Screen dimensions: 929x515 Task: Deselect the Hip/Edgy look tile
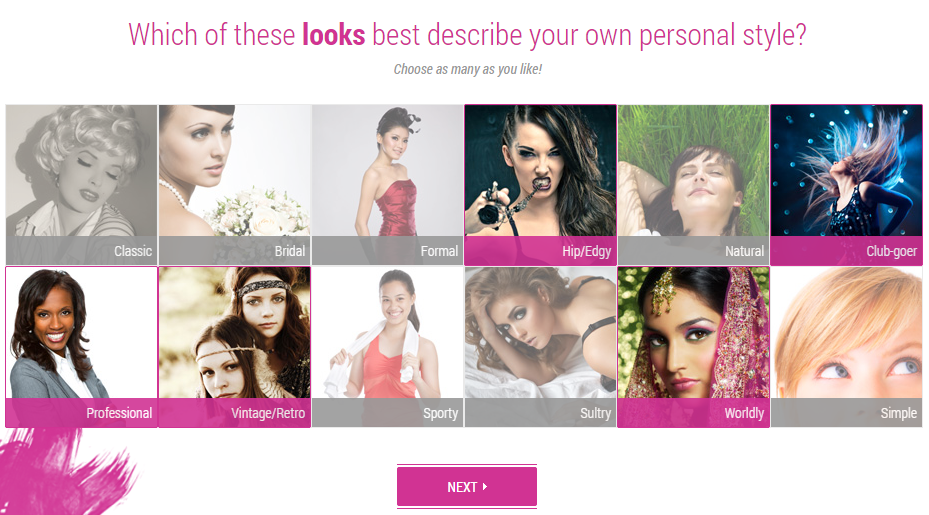coord(540,184)
